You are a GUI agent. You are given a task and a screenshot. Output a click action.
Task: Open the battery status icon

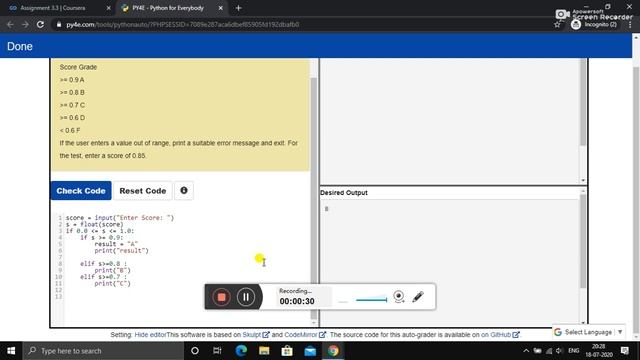(538, 351)
